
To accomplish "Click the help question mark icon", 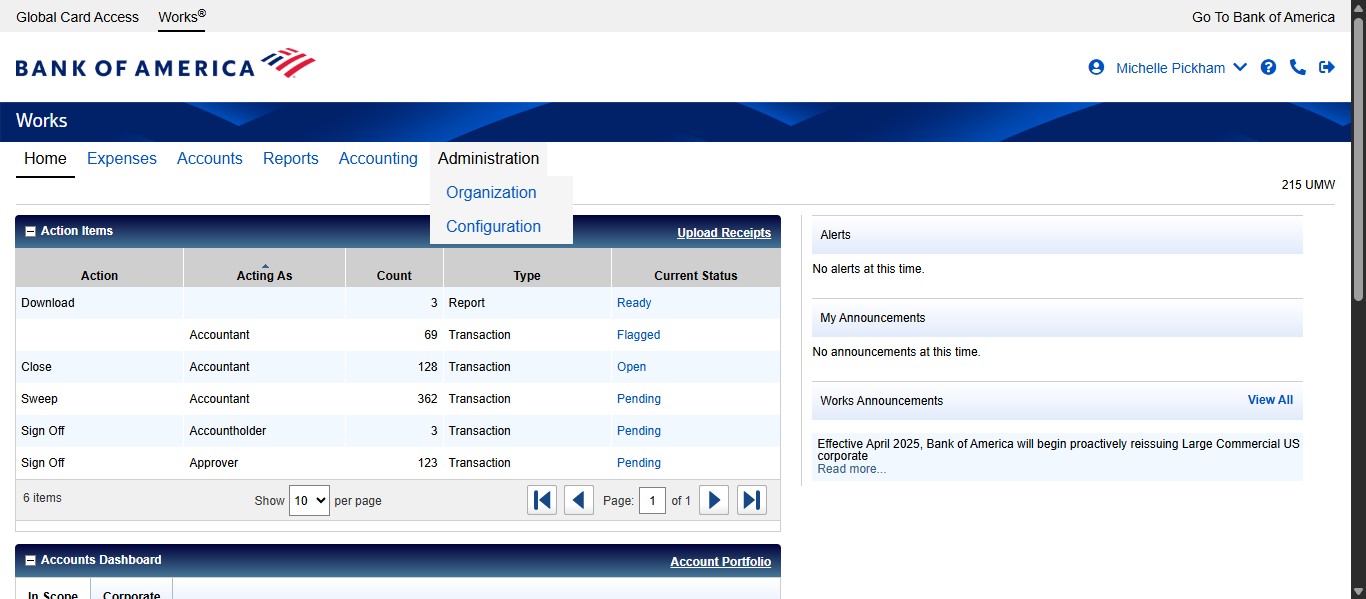I will 1268,68.
